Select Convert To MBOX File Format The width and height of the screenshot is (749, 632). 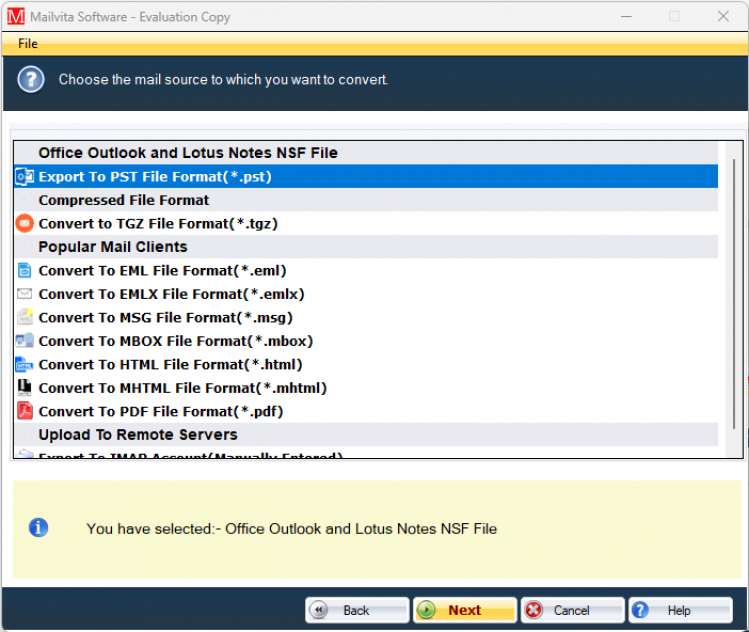click(x=366, y=341)
